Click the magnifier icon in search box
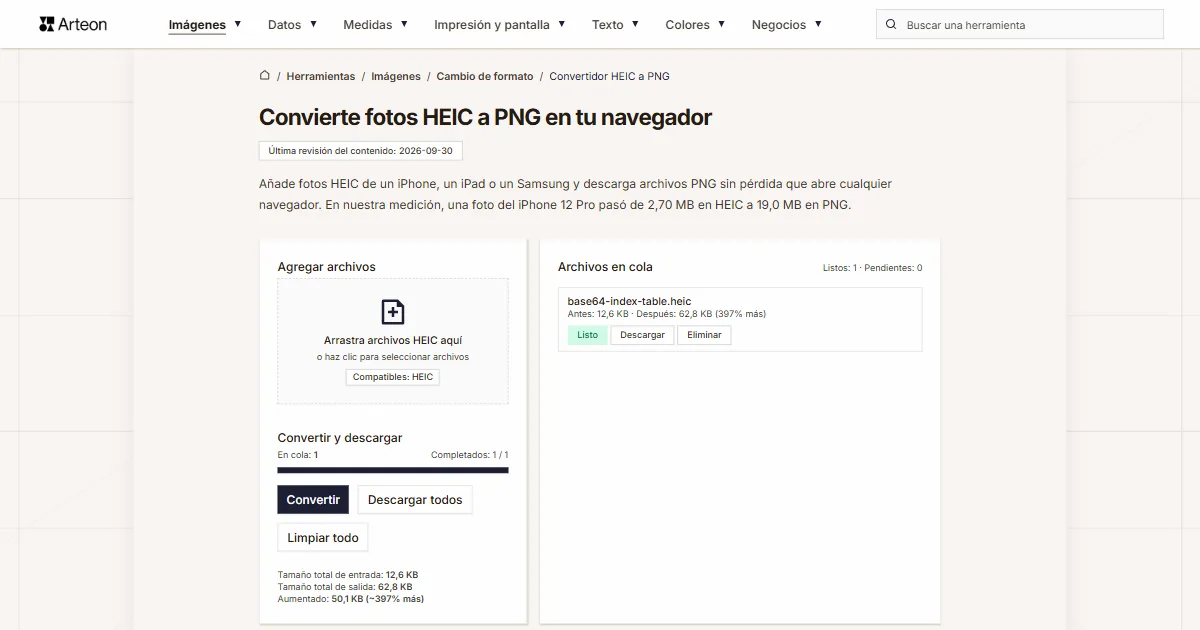This screenshot has width=1200, height=630. pyautogui.click(x=892, y=24)
